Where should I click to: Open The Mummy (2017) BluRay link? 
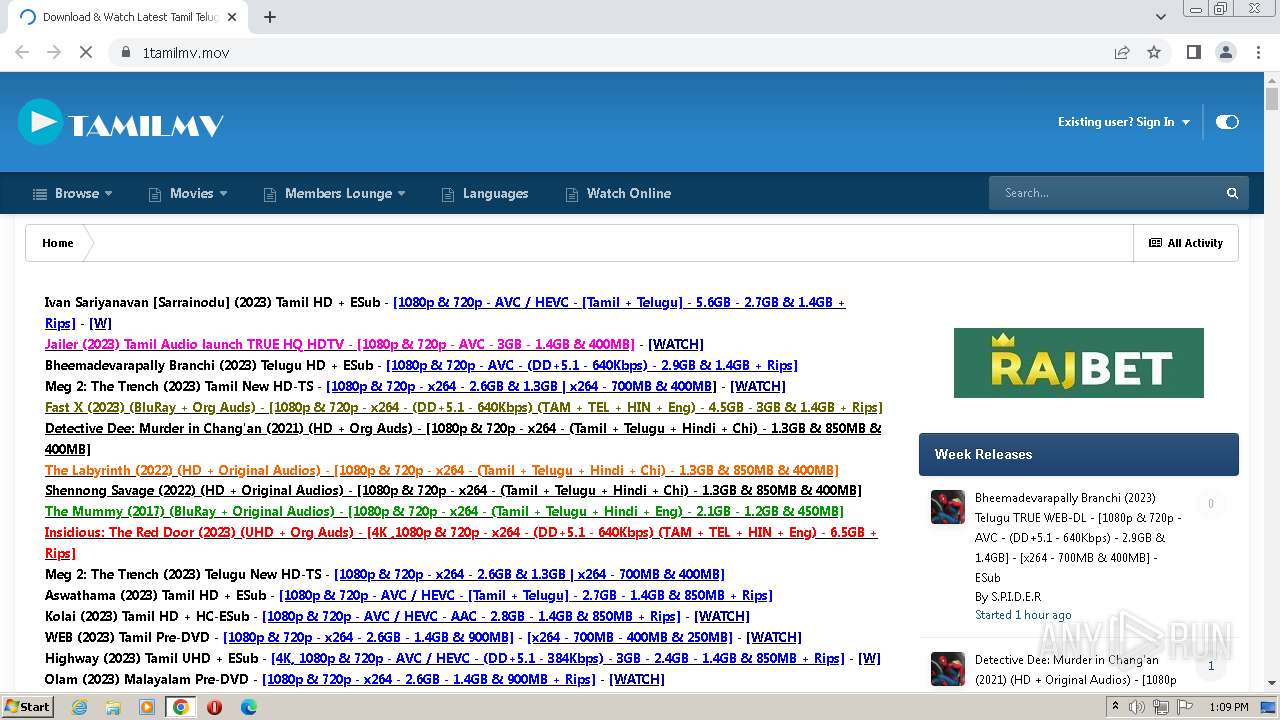pos(444,511)
